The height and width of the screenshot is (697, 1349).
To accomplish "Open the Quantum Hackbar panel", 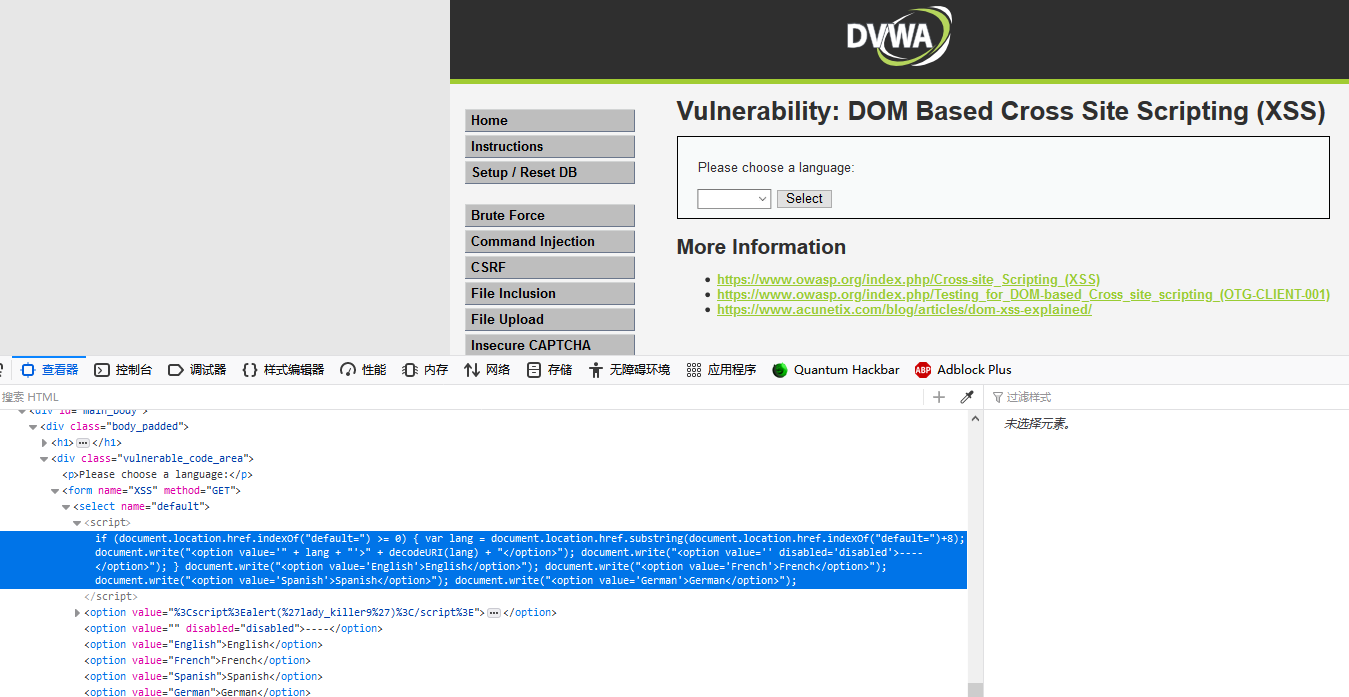I will [836, 370].
